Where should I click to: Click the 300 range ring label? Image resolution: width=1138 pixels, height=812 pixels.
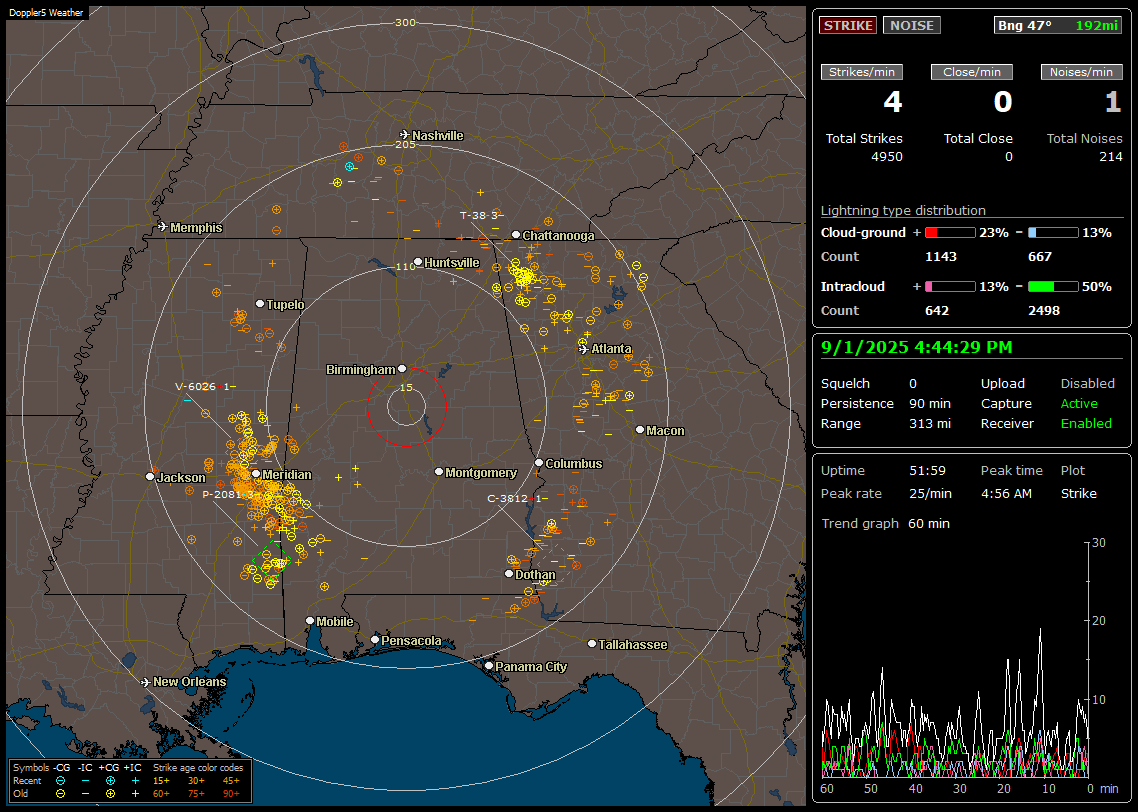click(x=405, y=22)
